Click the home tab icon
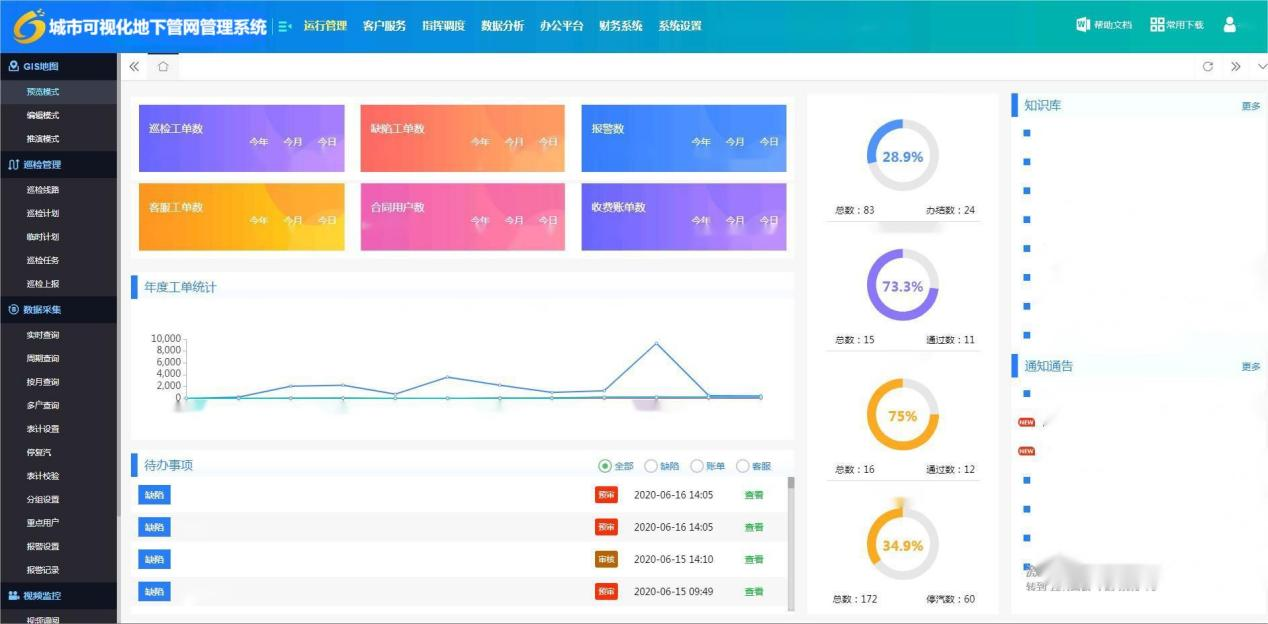Screen dimensions: 1268x624 163,67
